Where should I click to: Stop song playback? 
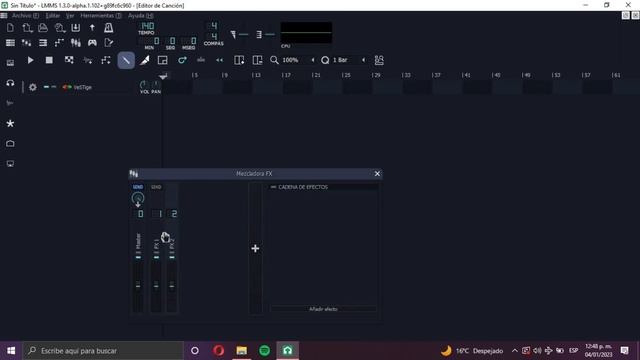click(x=49, y=60)
